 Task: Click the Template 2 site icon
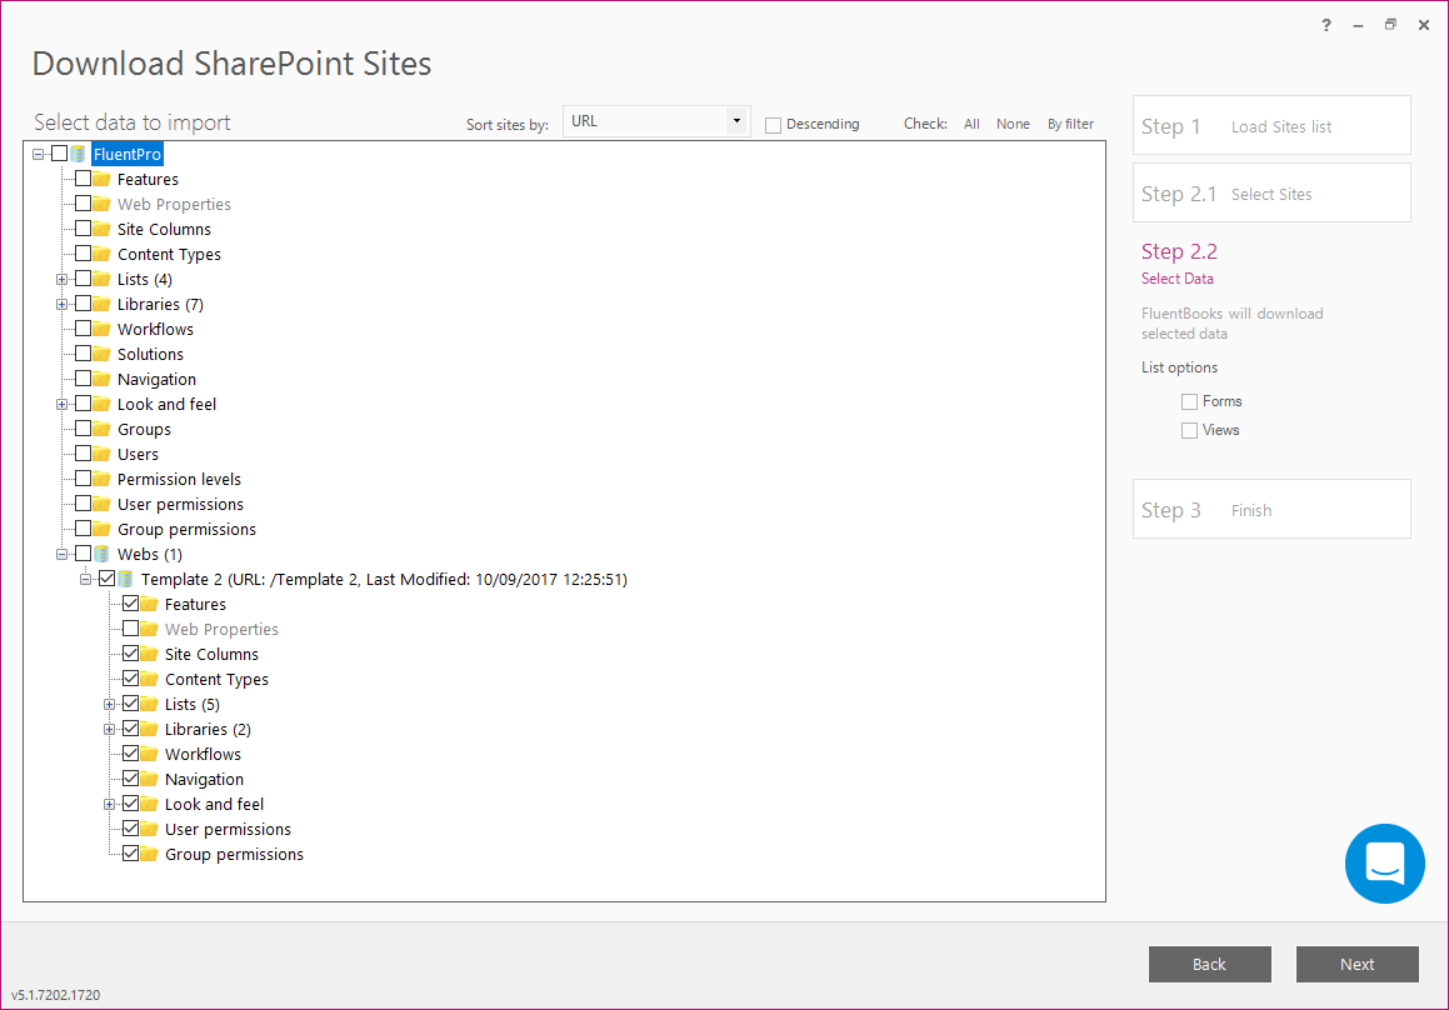click(x=126, y=579)
